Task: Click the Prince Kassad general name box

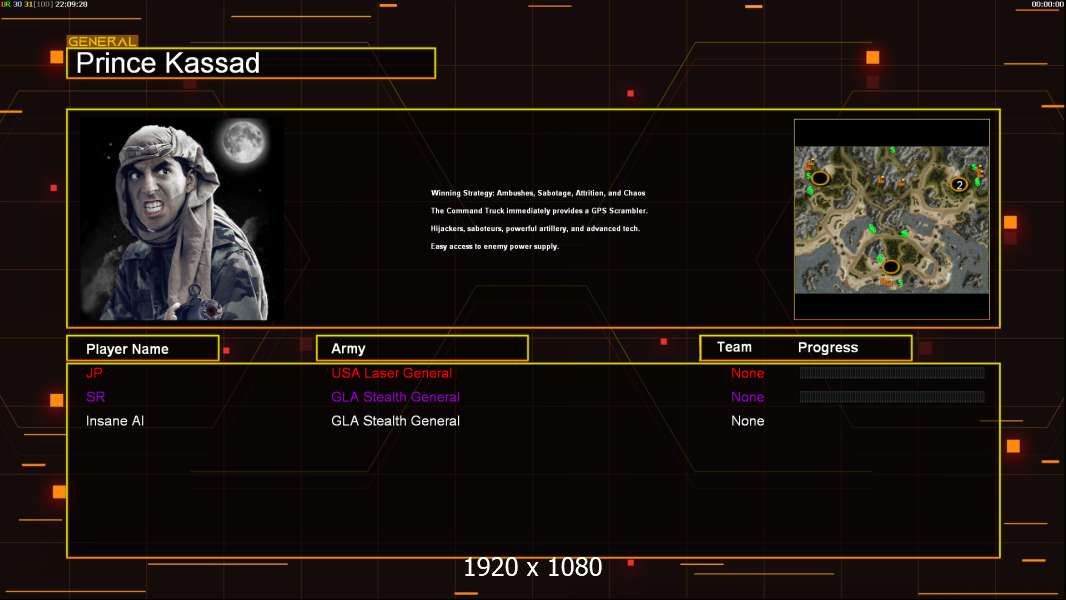Action: click(251, 63)
